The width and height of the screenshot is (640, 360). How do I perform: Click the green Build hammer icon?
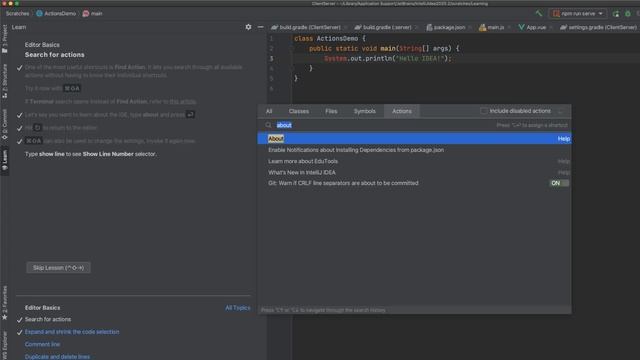point(539,13)
